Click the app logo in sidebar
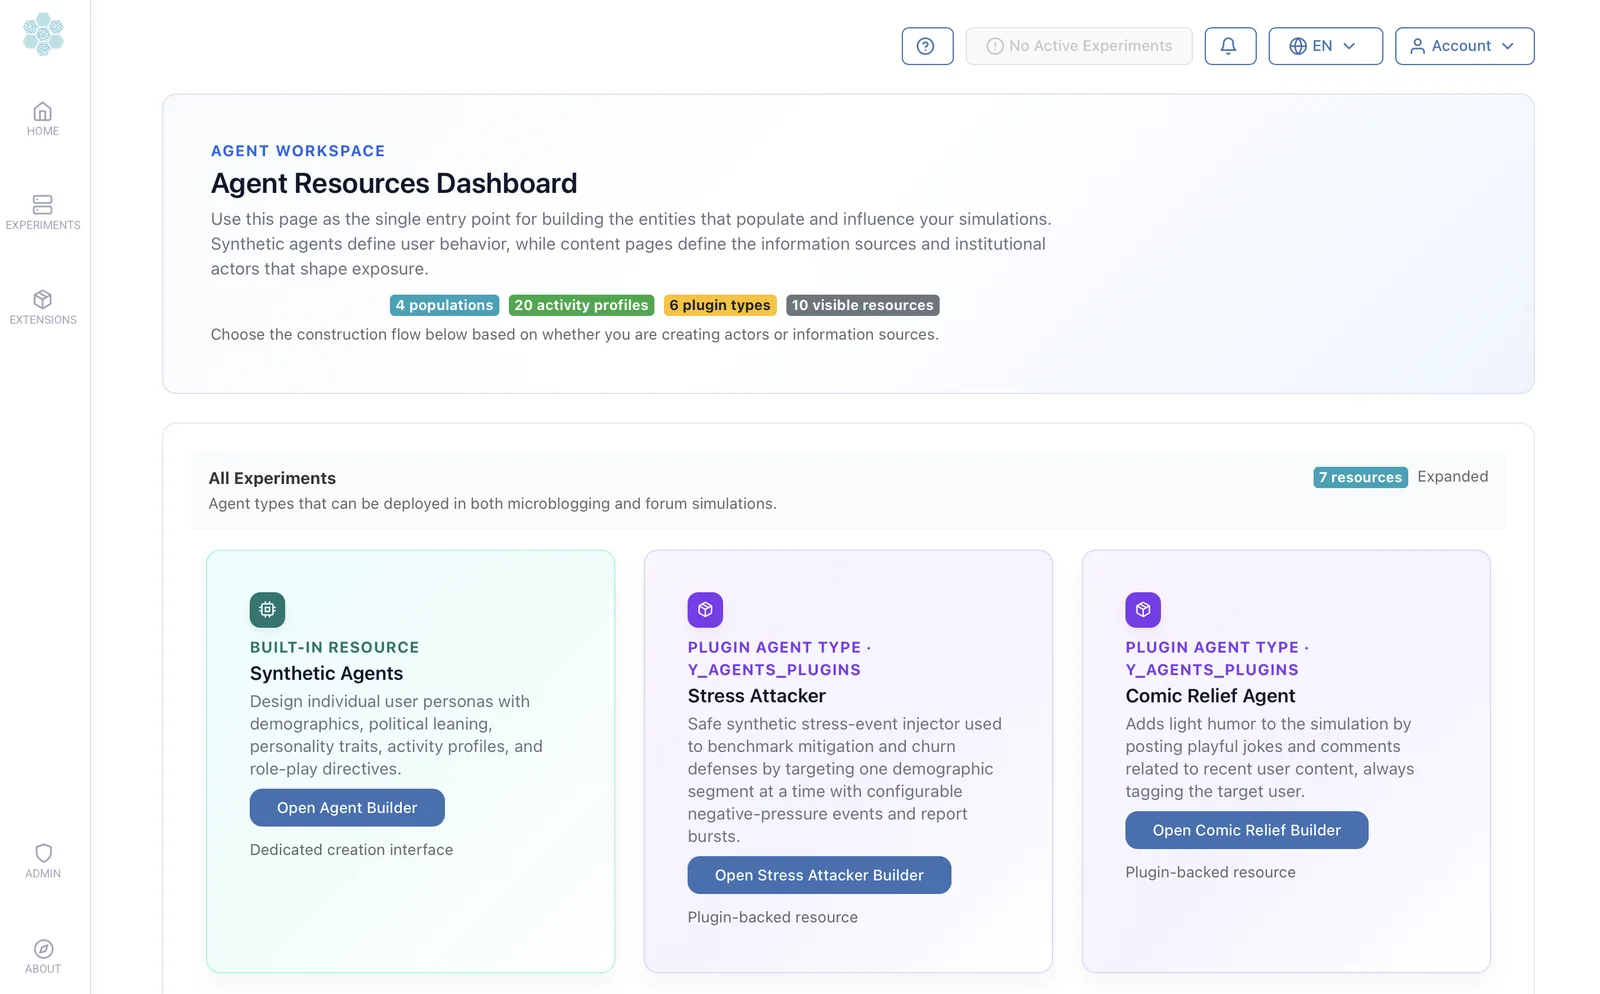Screen dimensions: 1600x994 pyautogui.click(x=43, y=34)
